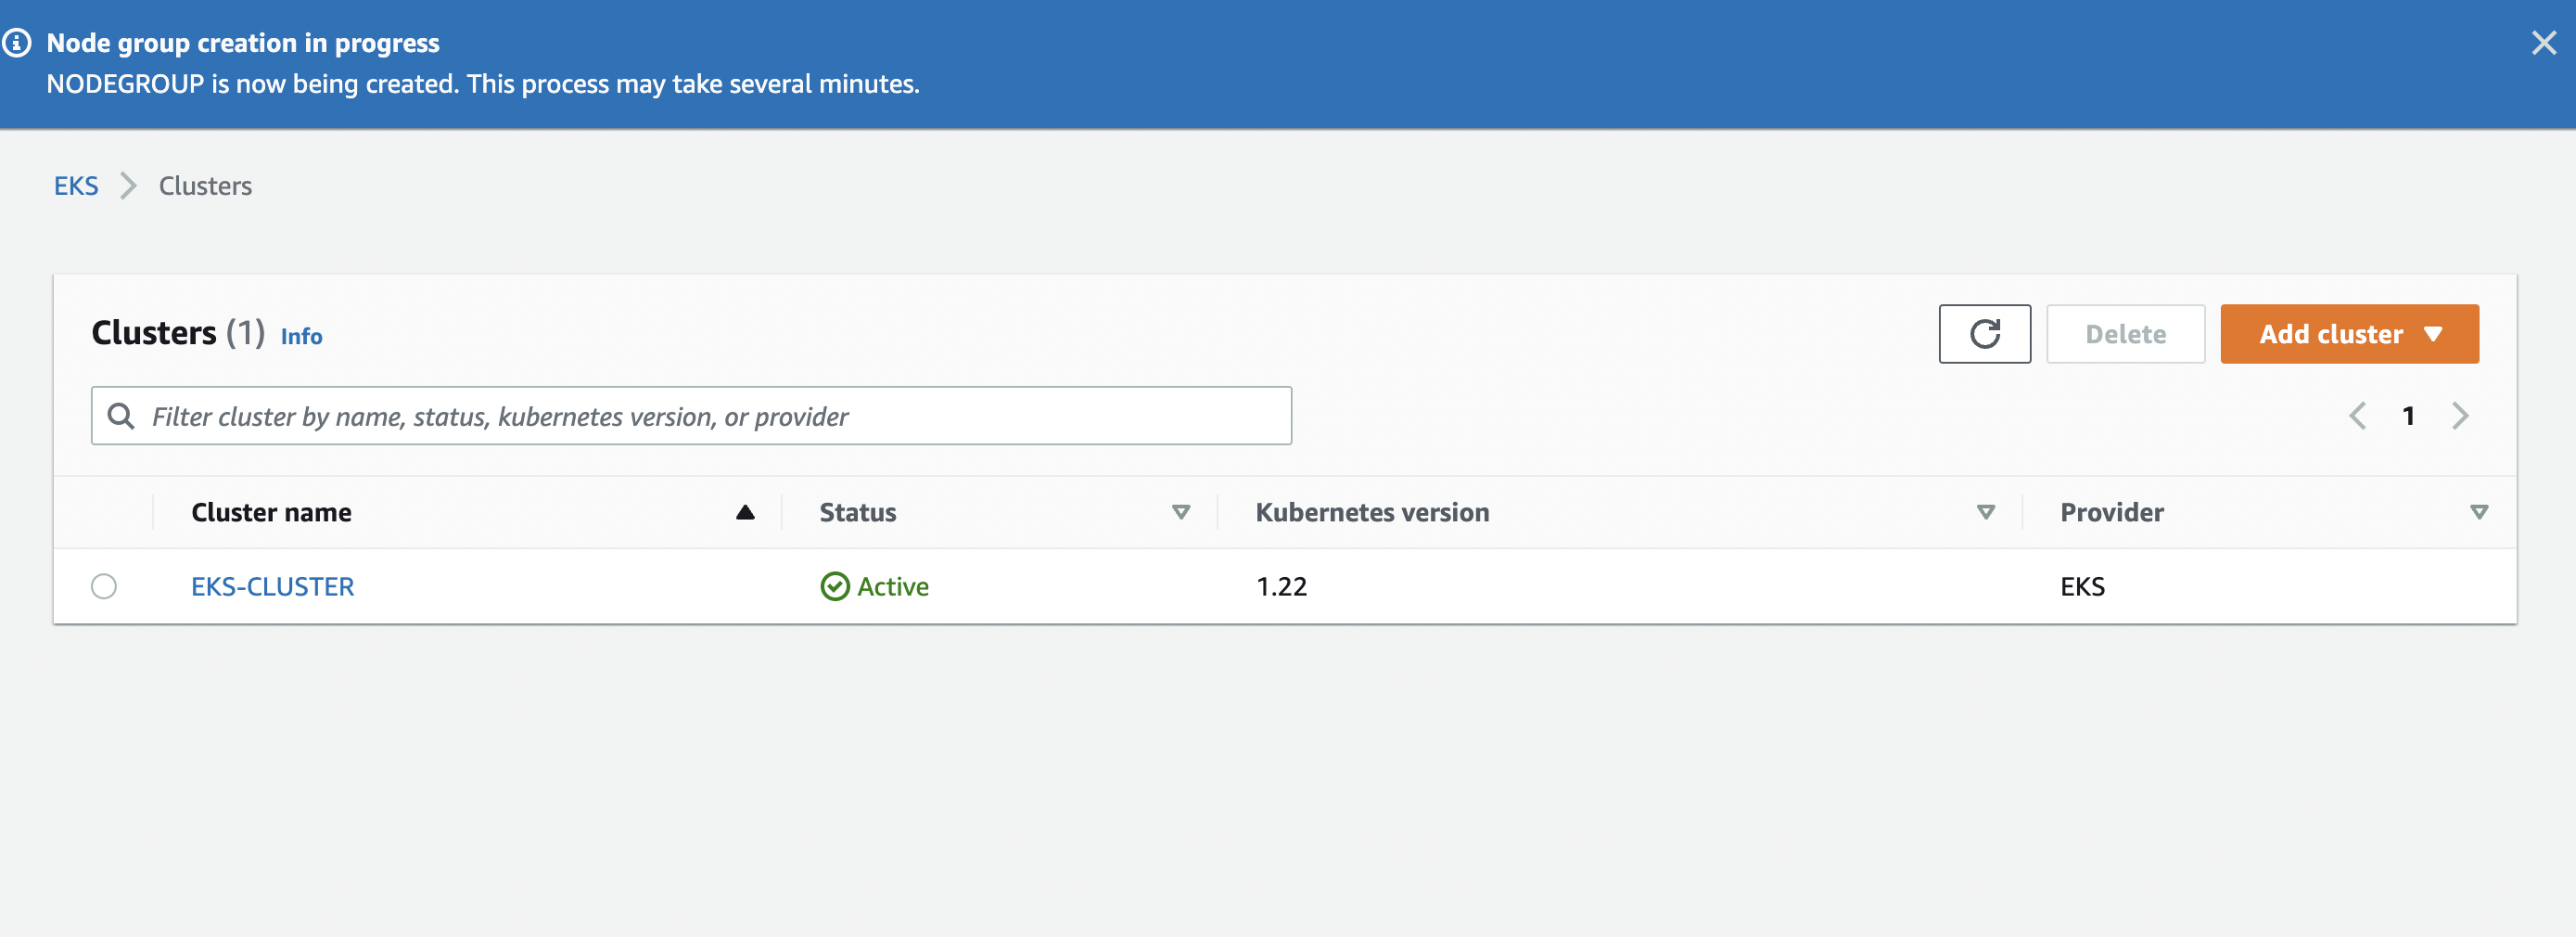This screenshot has width=2576, height=937.
Task: Click the green Active status check icon
Action: tap(834, 586)
